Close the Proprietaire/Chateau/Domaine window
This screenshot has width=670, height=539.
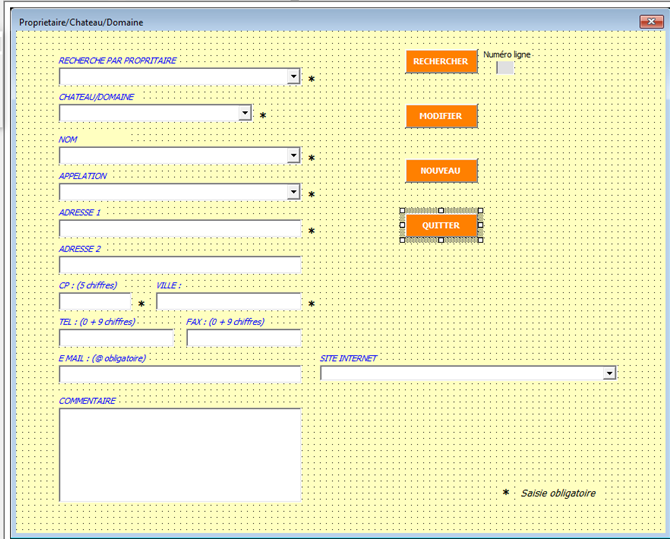point(647,21)
